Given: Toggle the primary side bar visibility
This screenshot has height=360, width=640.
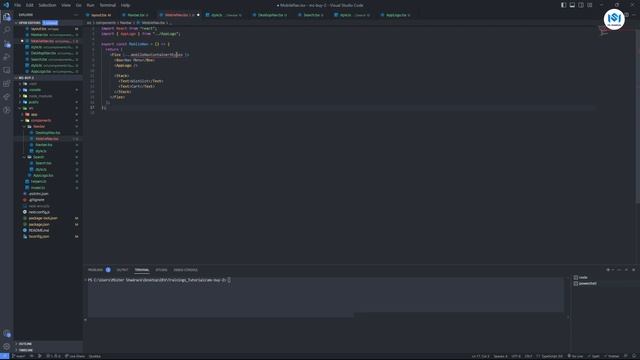Looking at the screenshot, I should (x=563, y=5).
